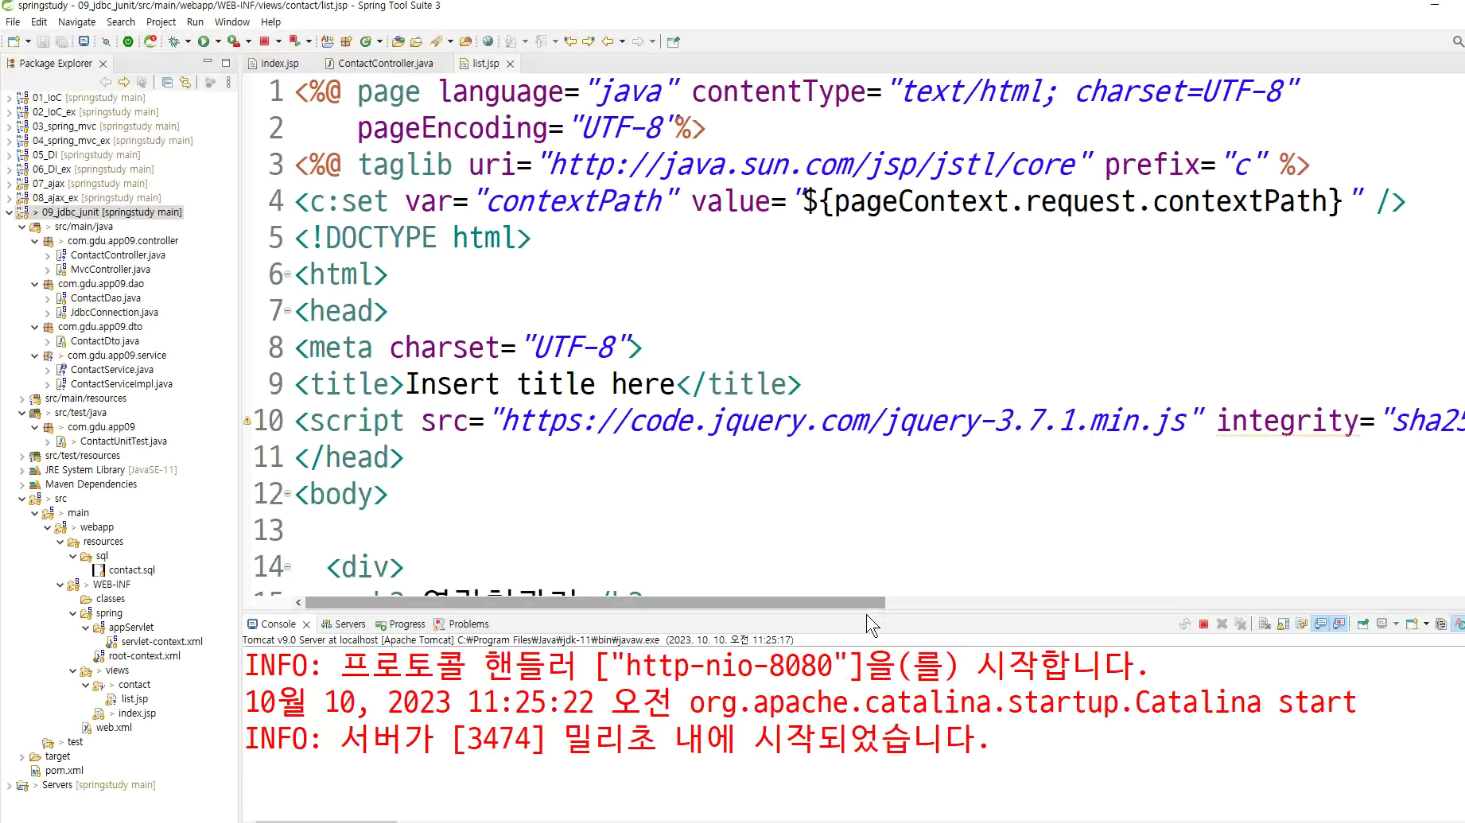Image resolution: width=1465 pixels, height=823 pixels.
Task: Click the Last Edit Location arrow icon
Action: coord(569,42)
